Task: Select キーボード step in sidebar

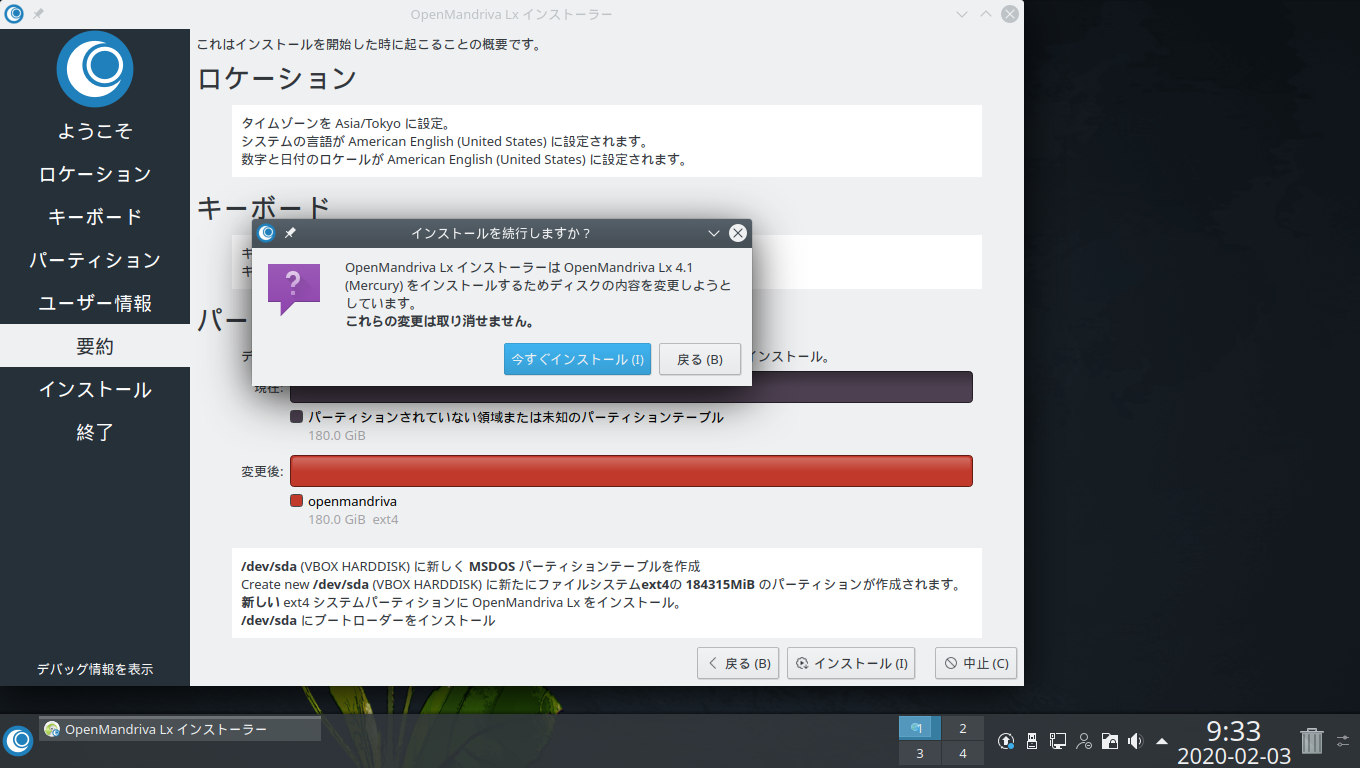Action: [x=95, y=217]
